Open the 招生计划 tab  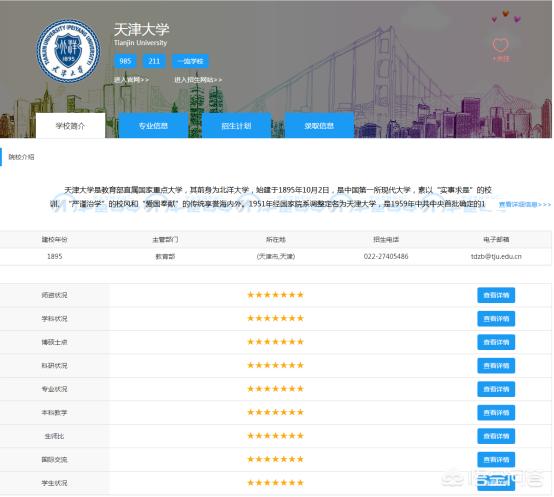point(236,126)
